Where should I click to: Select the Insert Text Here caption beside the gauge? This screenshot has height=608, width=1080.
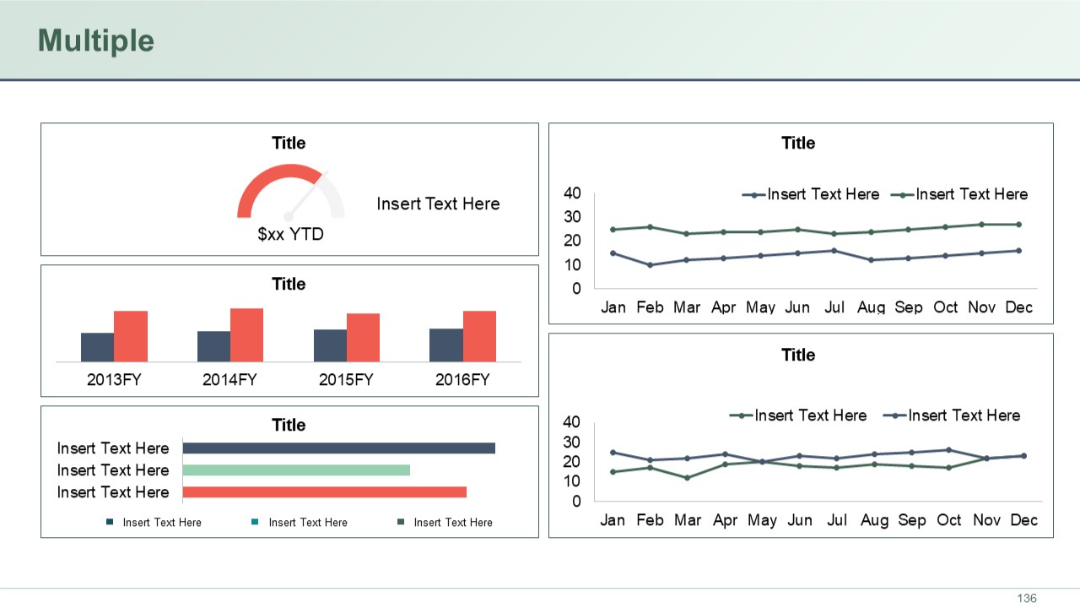coord(438,203)
